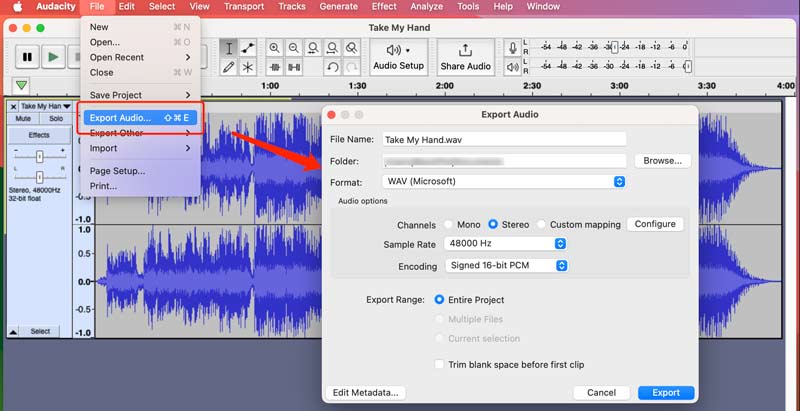Click the green timeline options triangle
Viewport: 800px width, 411px height.
tap(21, 85)
